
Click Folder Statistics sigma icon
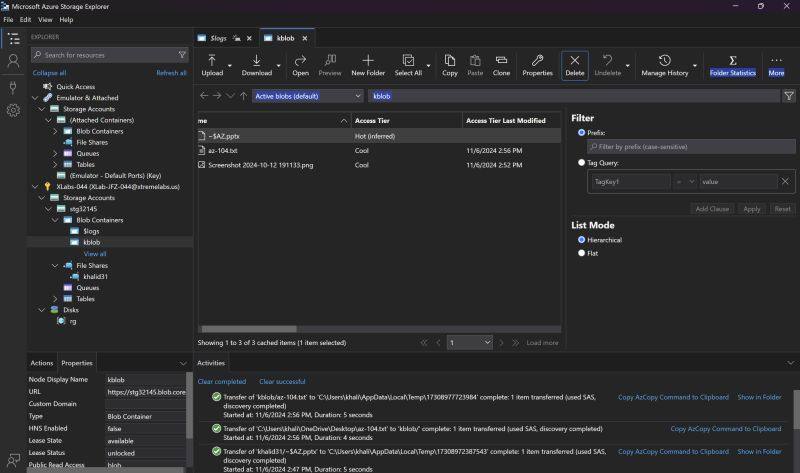(733, 60)
